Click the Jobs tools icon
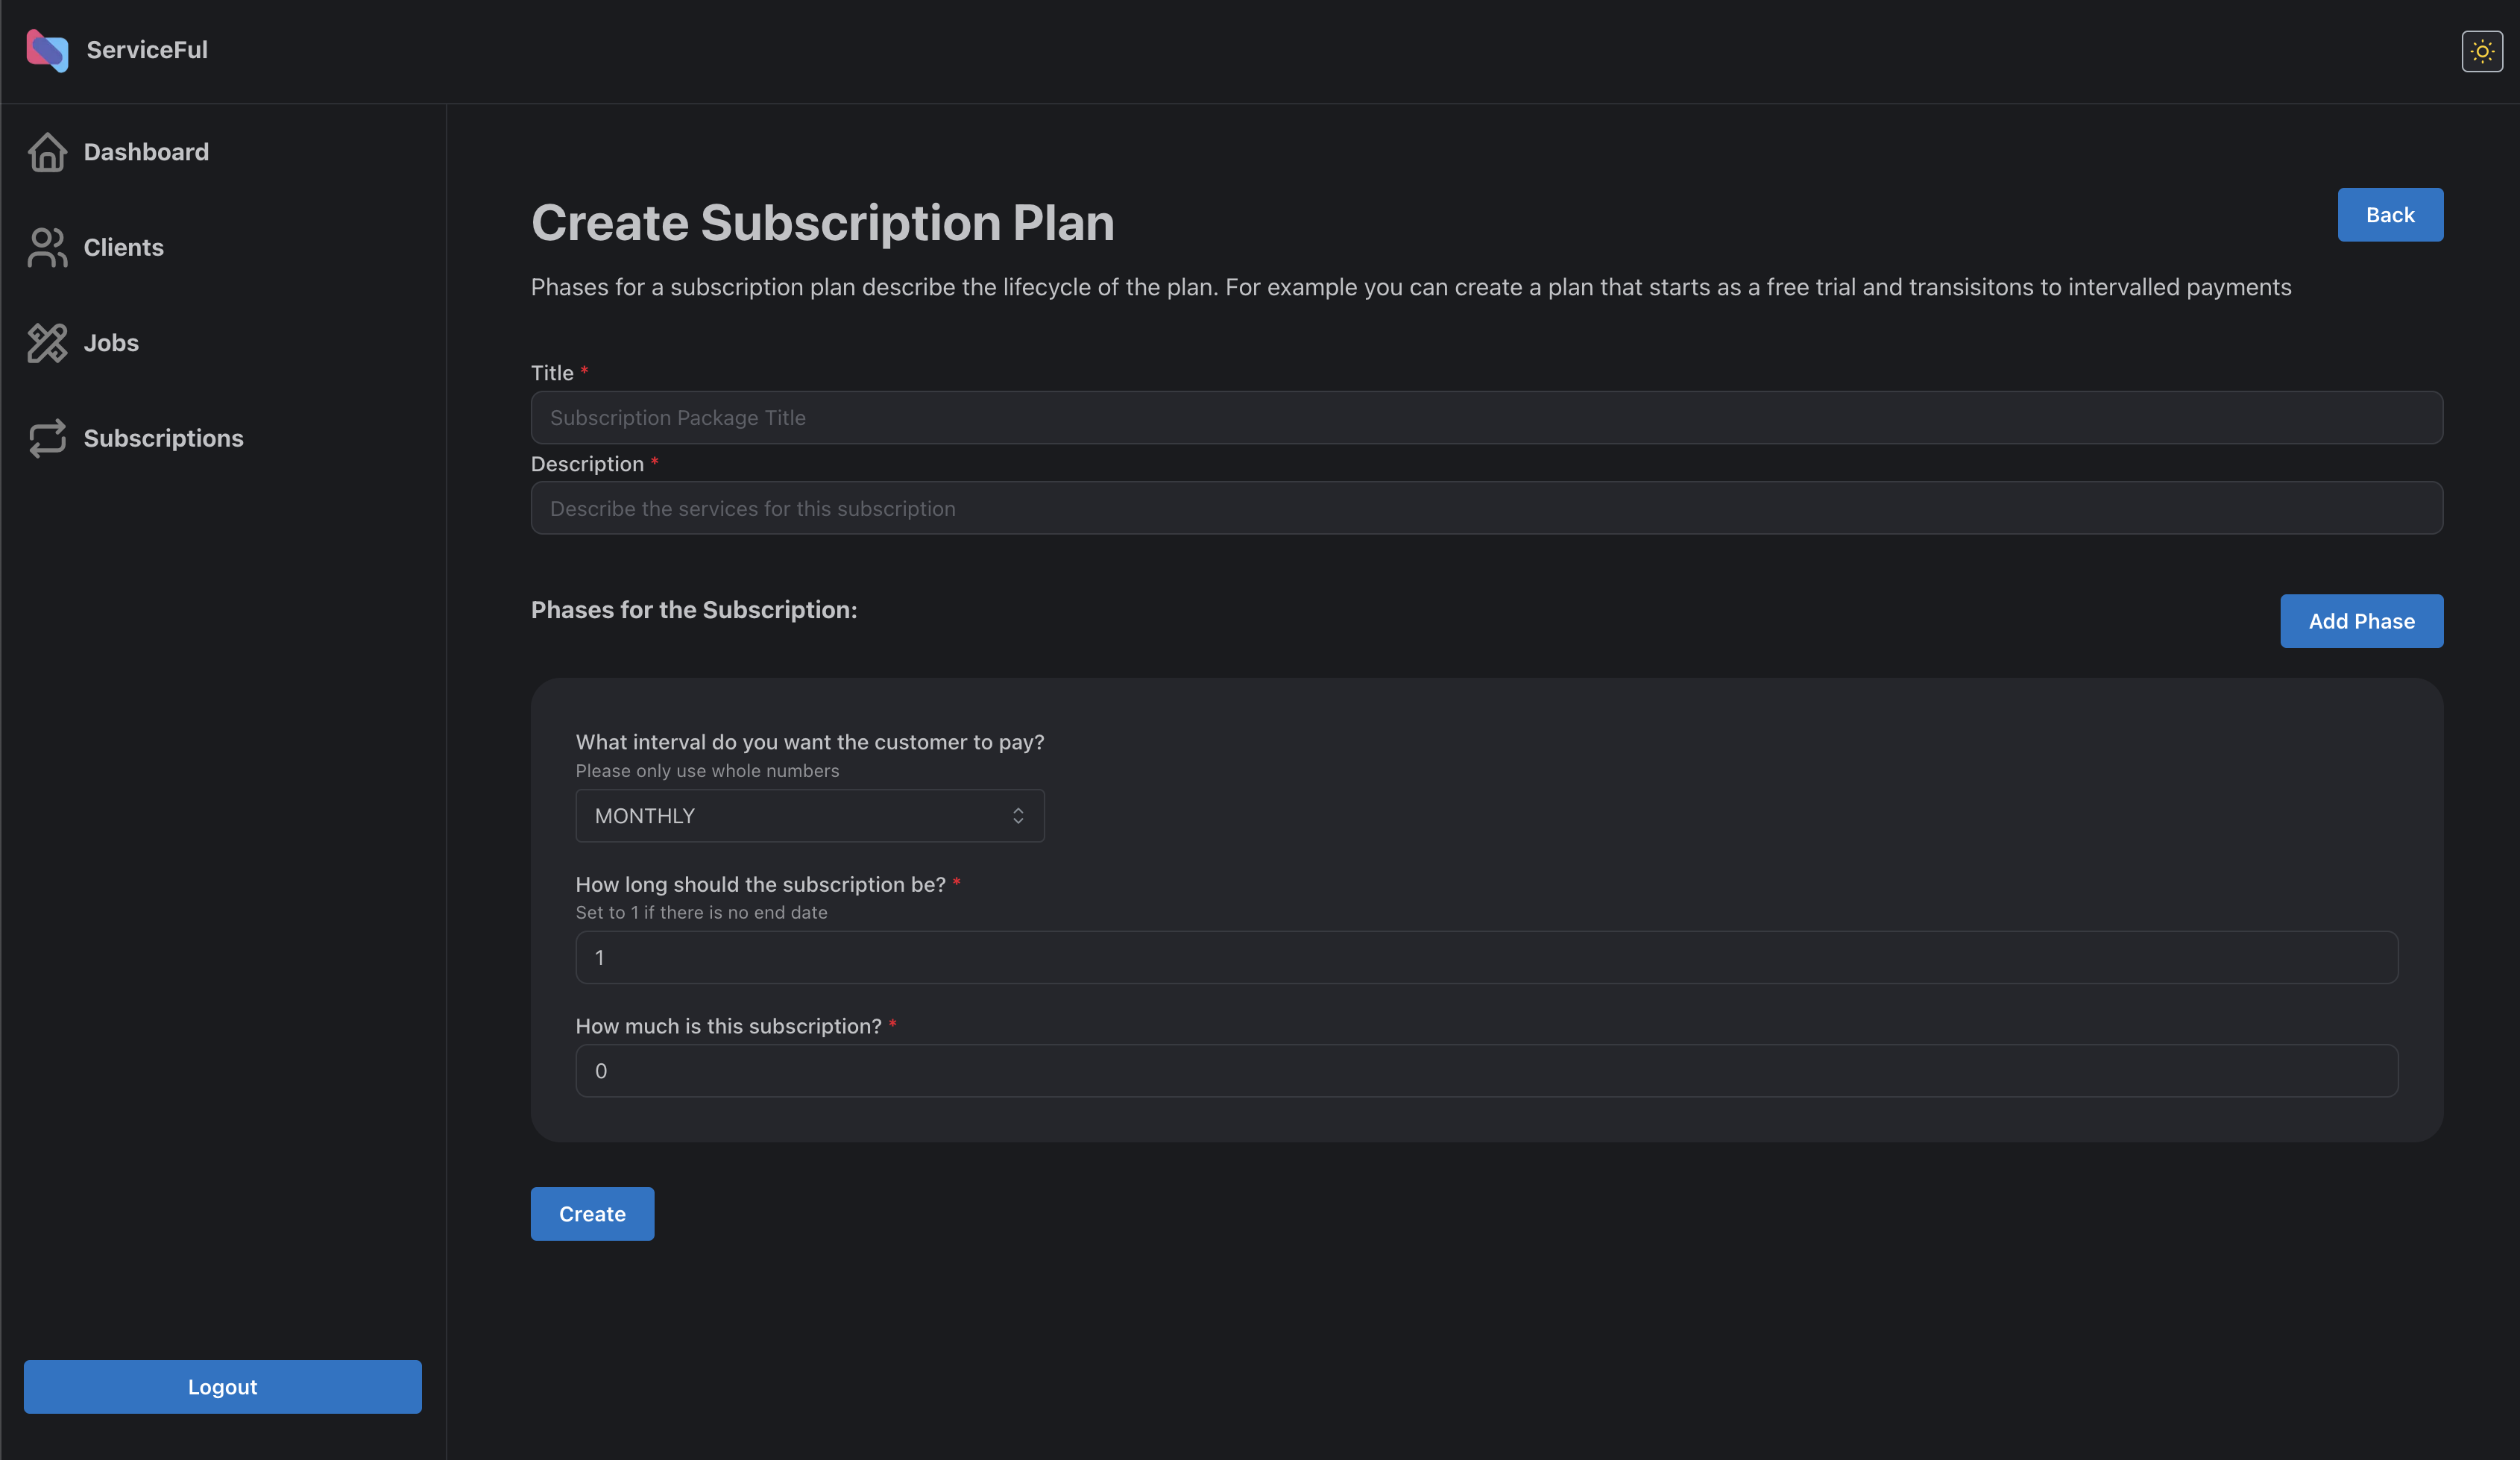The width and height of the screenshot is (2520, 1460). (x=47, y=343)
